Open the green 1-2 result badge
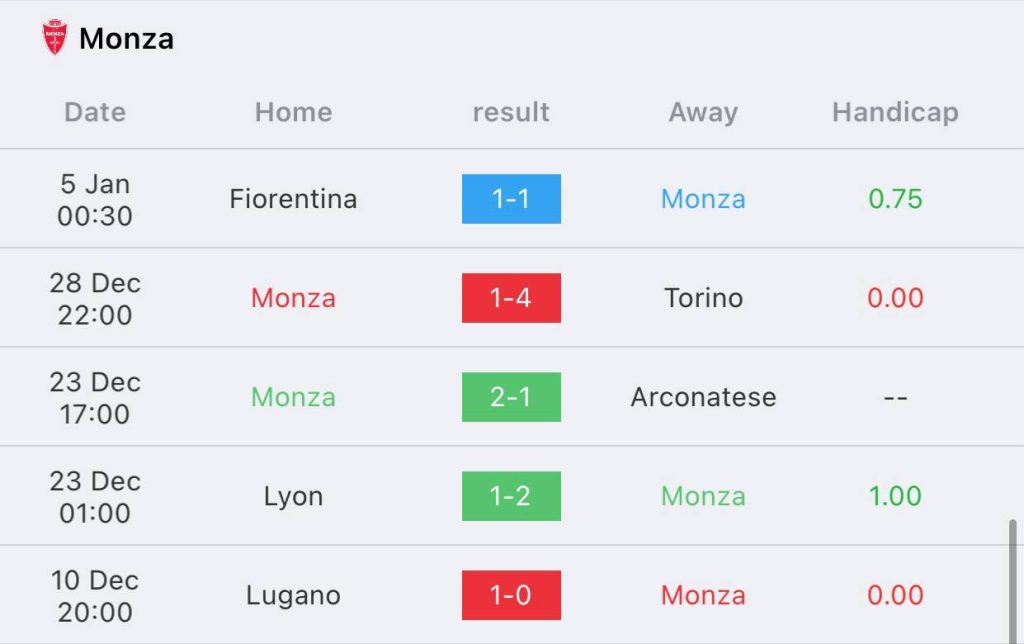 point(511,496)
